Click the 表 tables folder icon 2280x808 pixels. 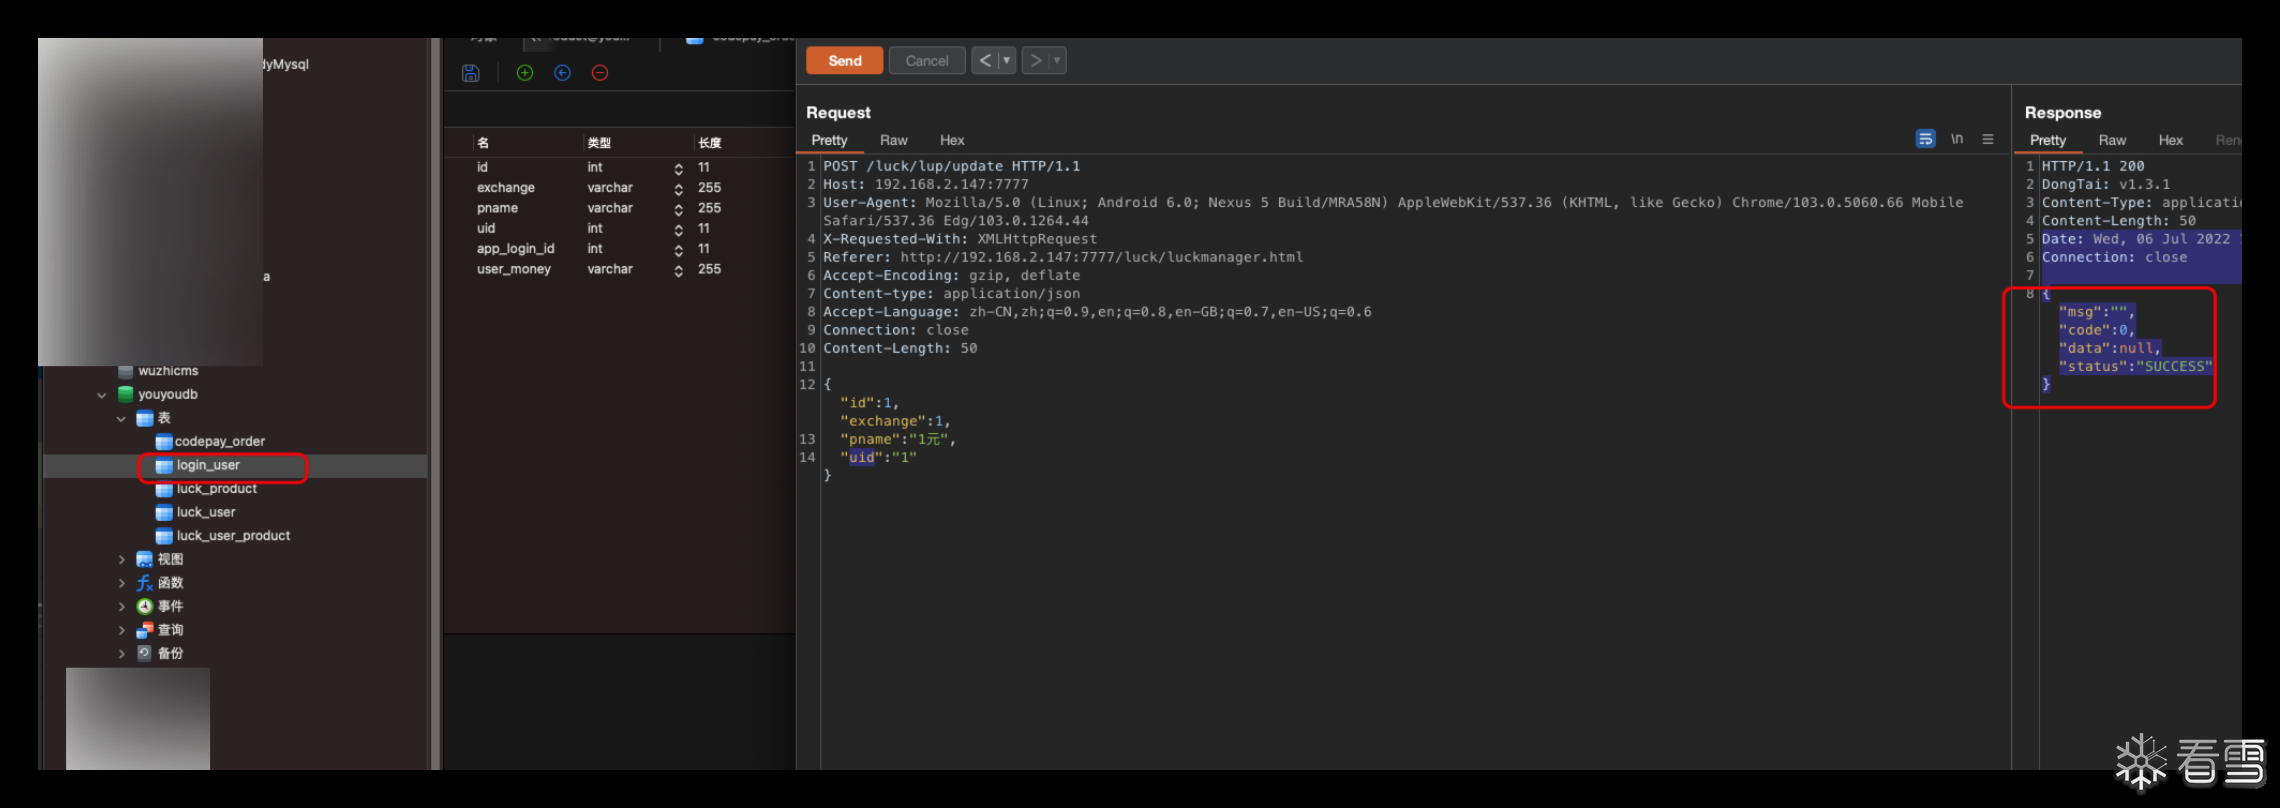pyautogui.click(x=145, y=418)
